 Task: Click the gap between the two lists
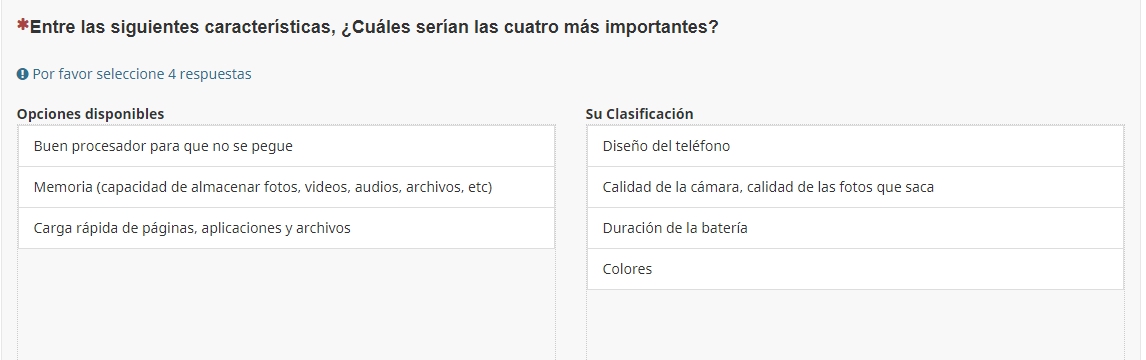pyautogui.click(x=571, y=241)
